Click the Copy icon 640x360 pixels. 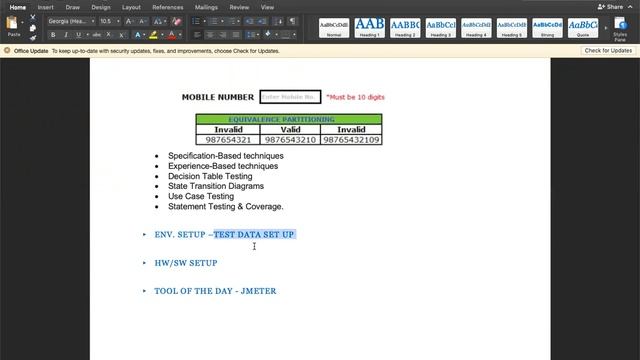pyautogui.click(x=33, y=28)
